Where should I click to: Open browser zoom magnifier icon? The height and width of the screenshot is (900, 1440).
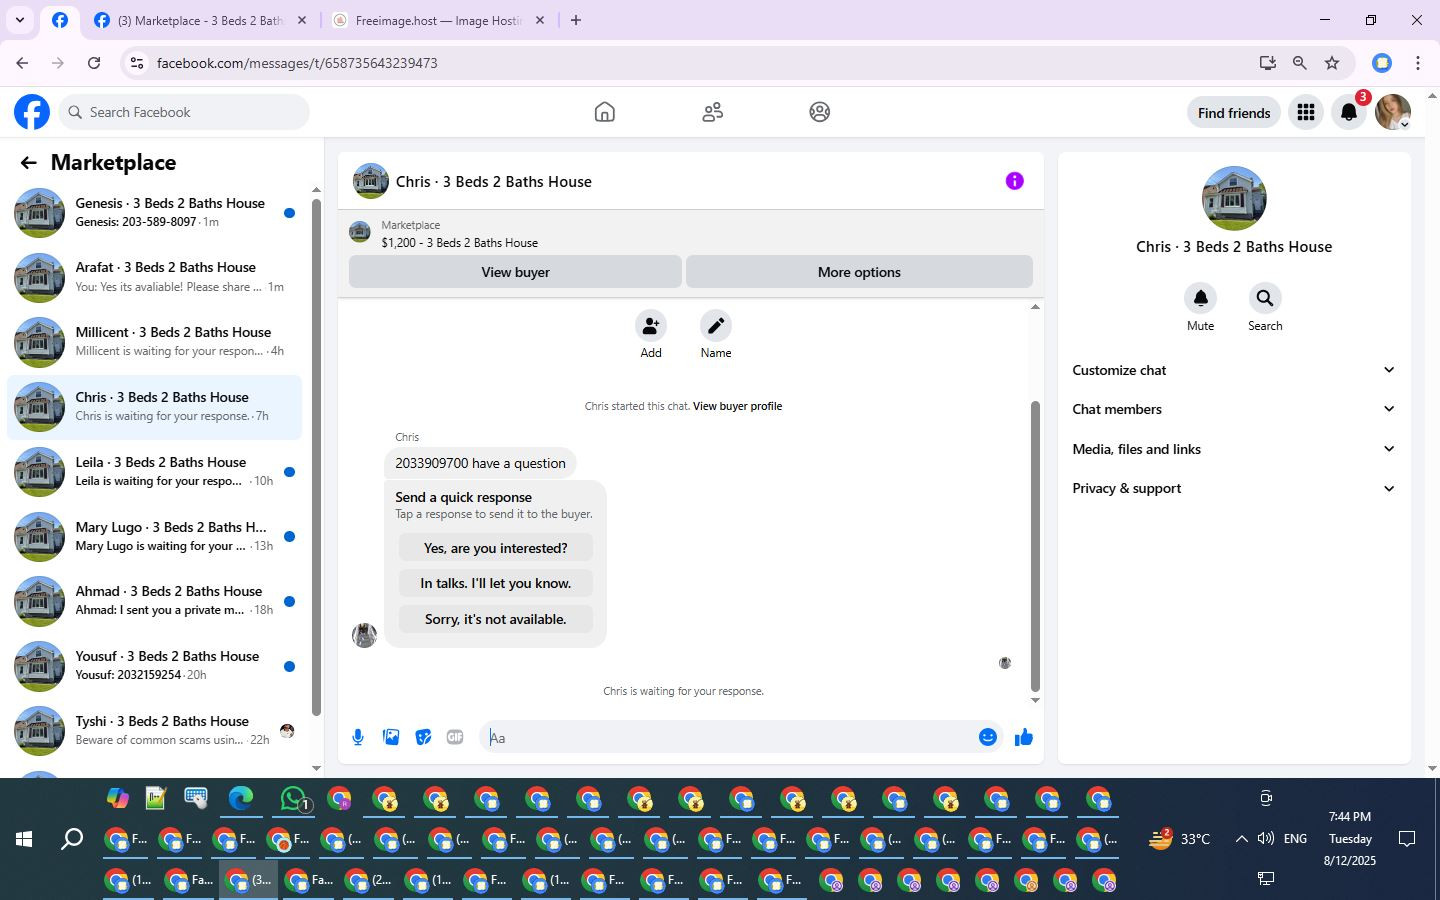(x=1299, y=63)
